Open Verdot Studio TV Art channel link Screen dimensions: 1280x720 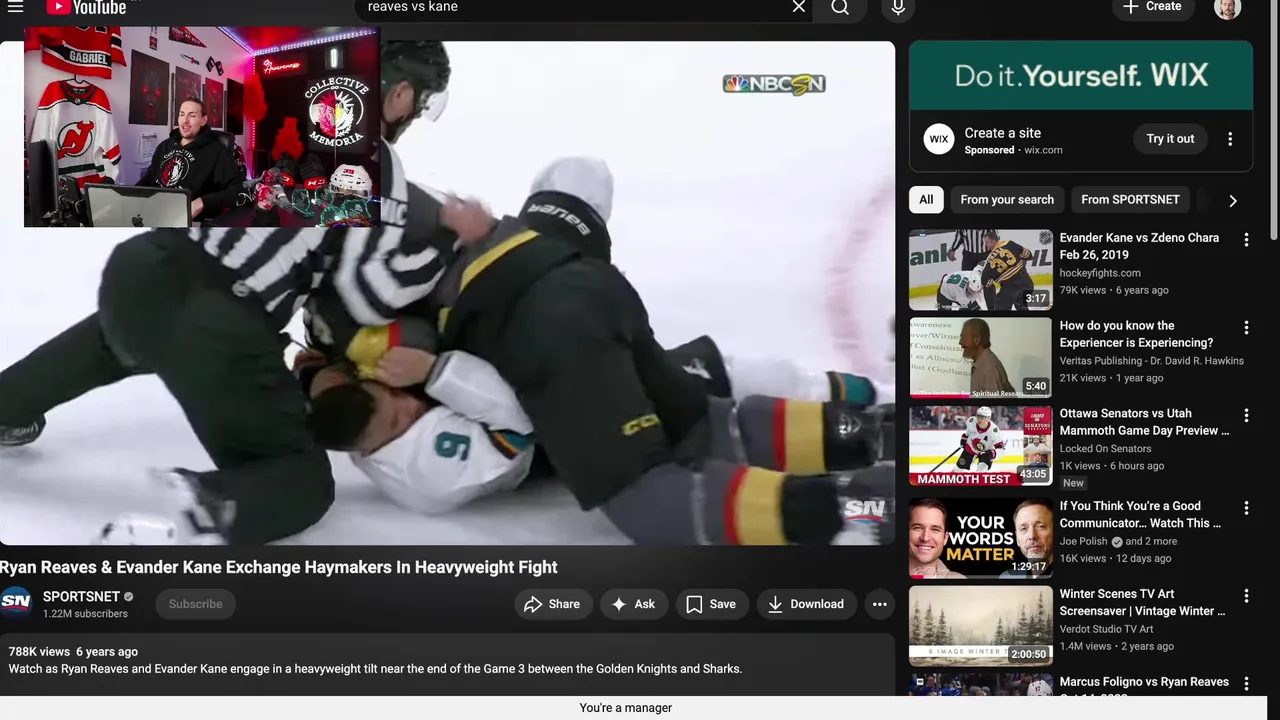pyautogui.click(x=1106, y=629)
